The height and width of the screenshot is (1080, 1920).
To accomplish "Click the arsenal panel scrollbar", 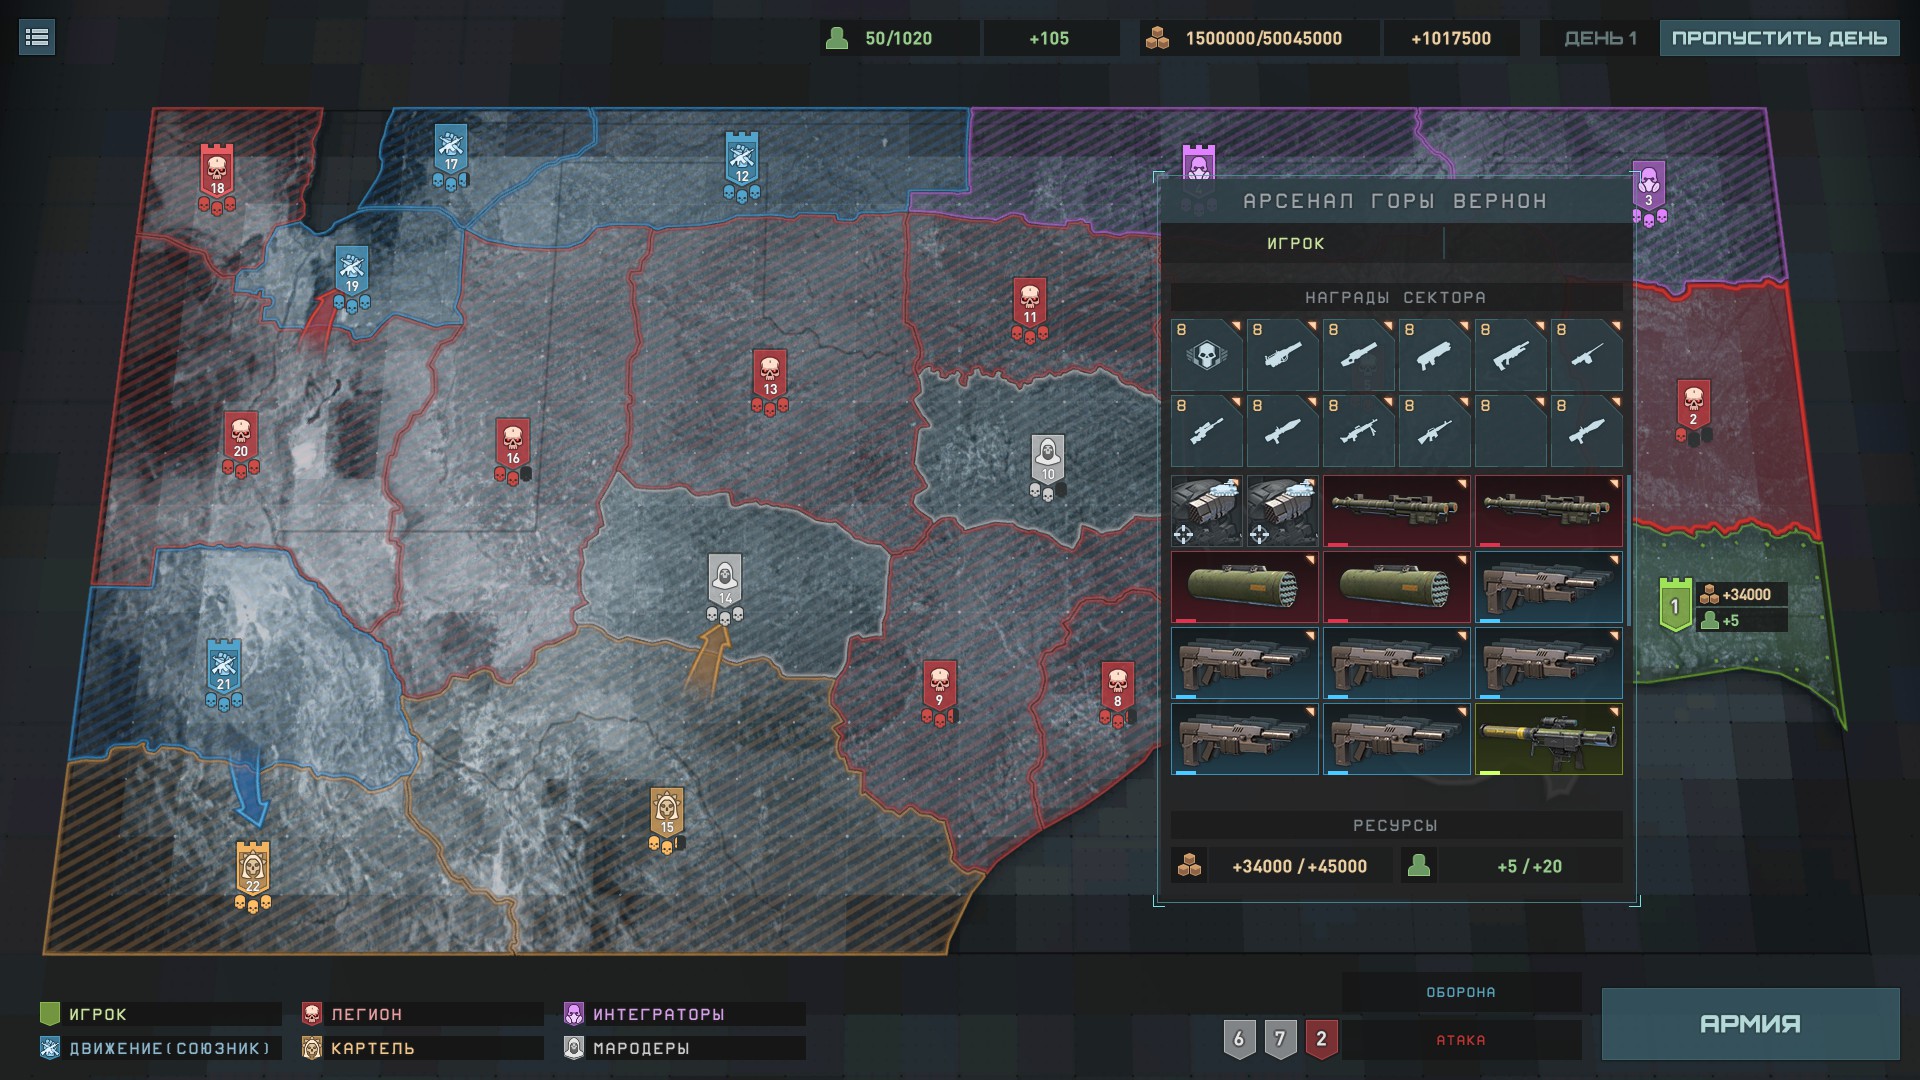I will [x=1629, y=550].
